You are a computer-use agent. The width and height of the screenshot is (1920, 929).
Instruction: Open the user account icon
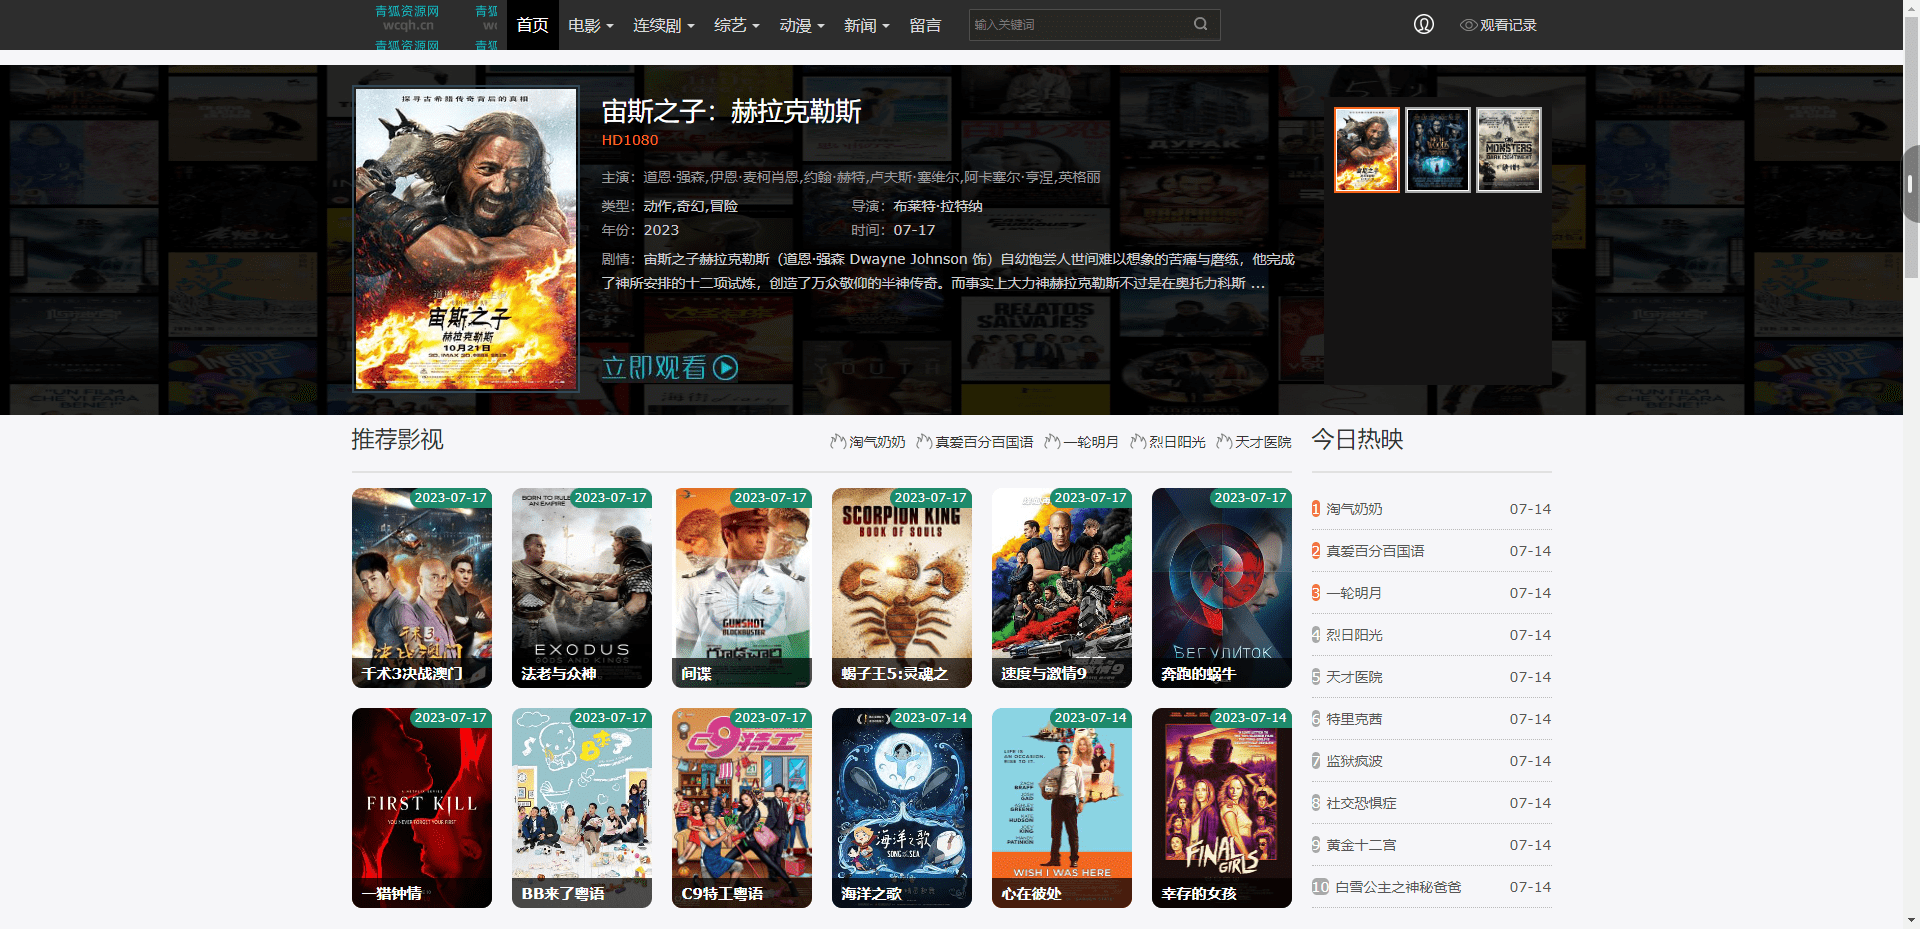pyautogui.click(x=1424, y=24)
